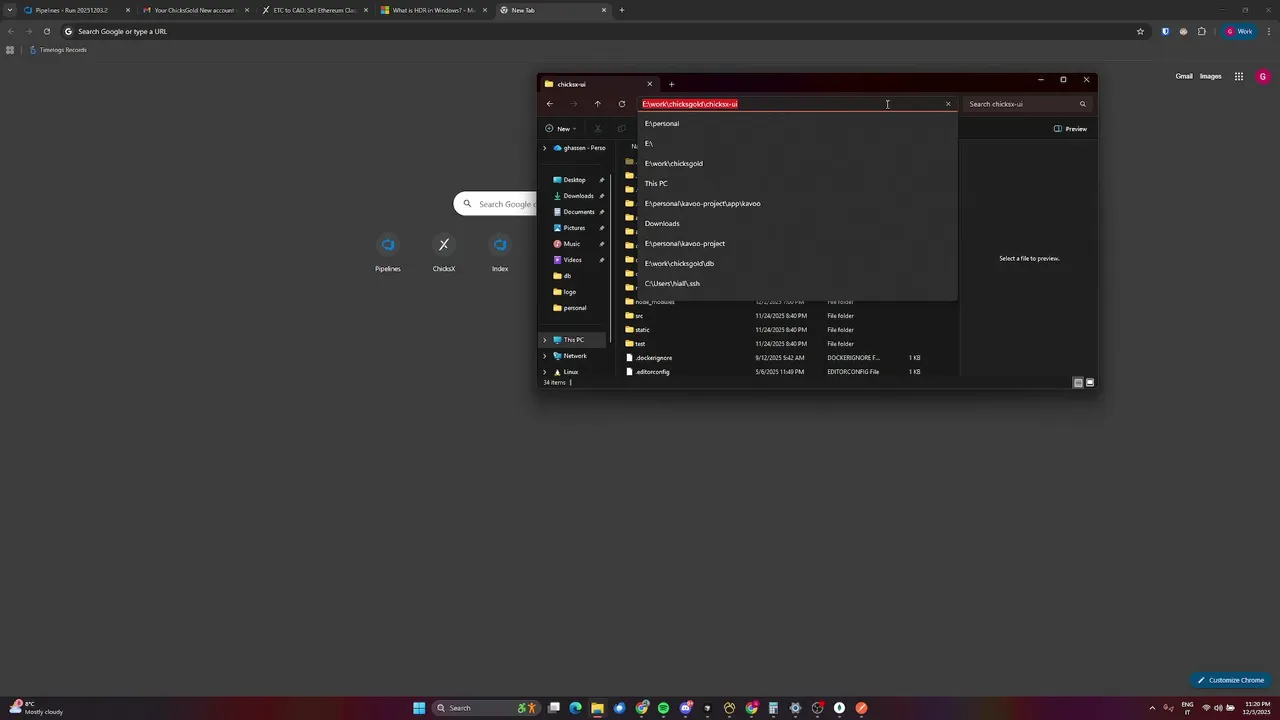
Task: Expand the Linux tree node
Action: pyautogui.click(x=545, y=372)
